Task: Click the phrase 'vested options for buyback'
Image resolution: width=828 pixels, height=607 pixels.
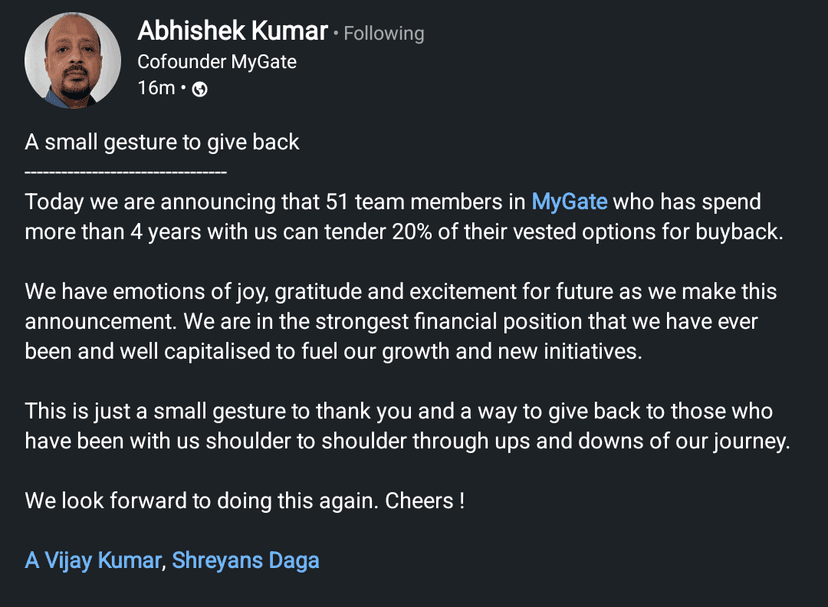Action: click(x=656, y=231)
